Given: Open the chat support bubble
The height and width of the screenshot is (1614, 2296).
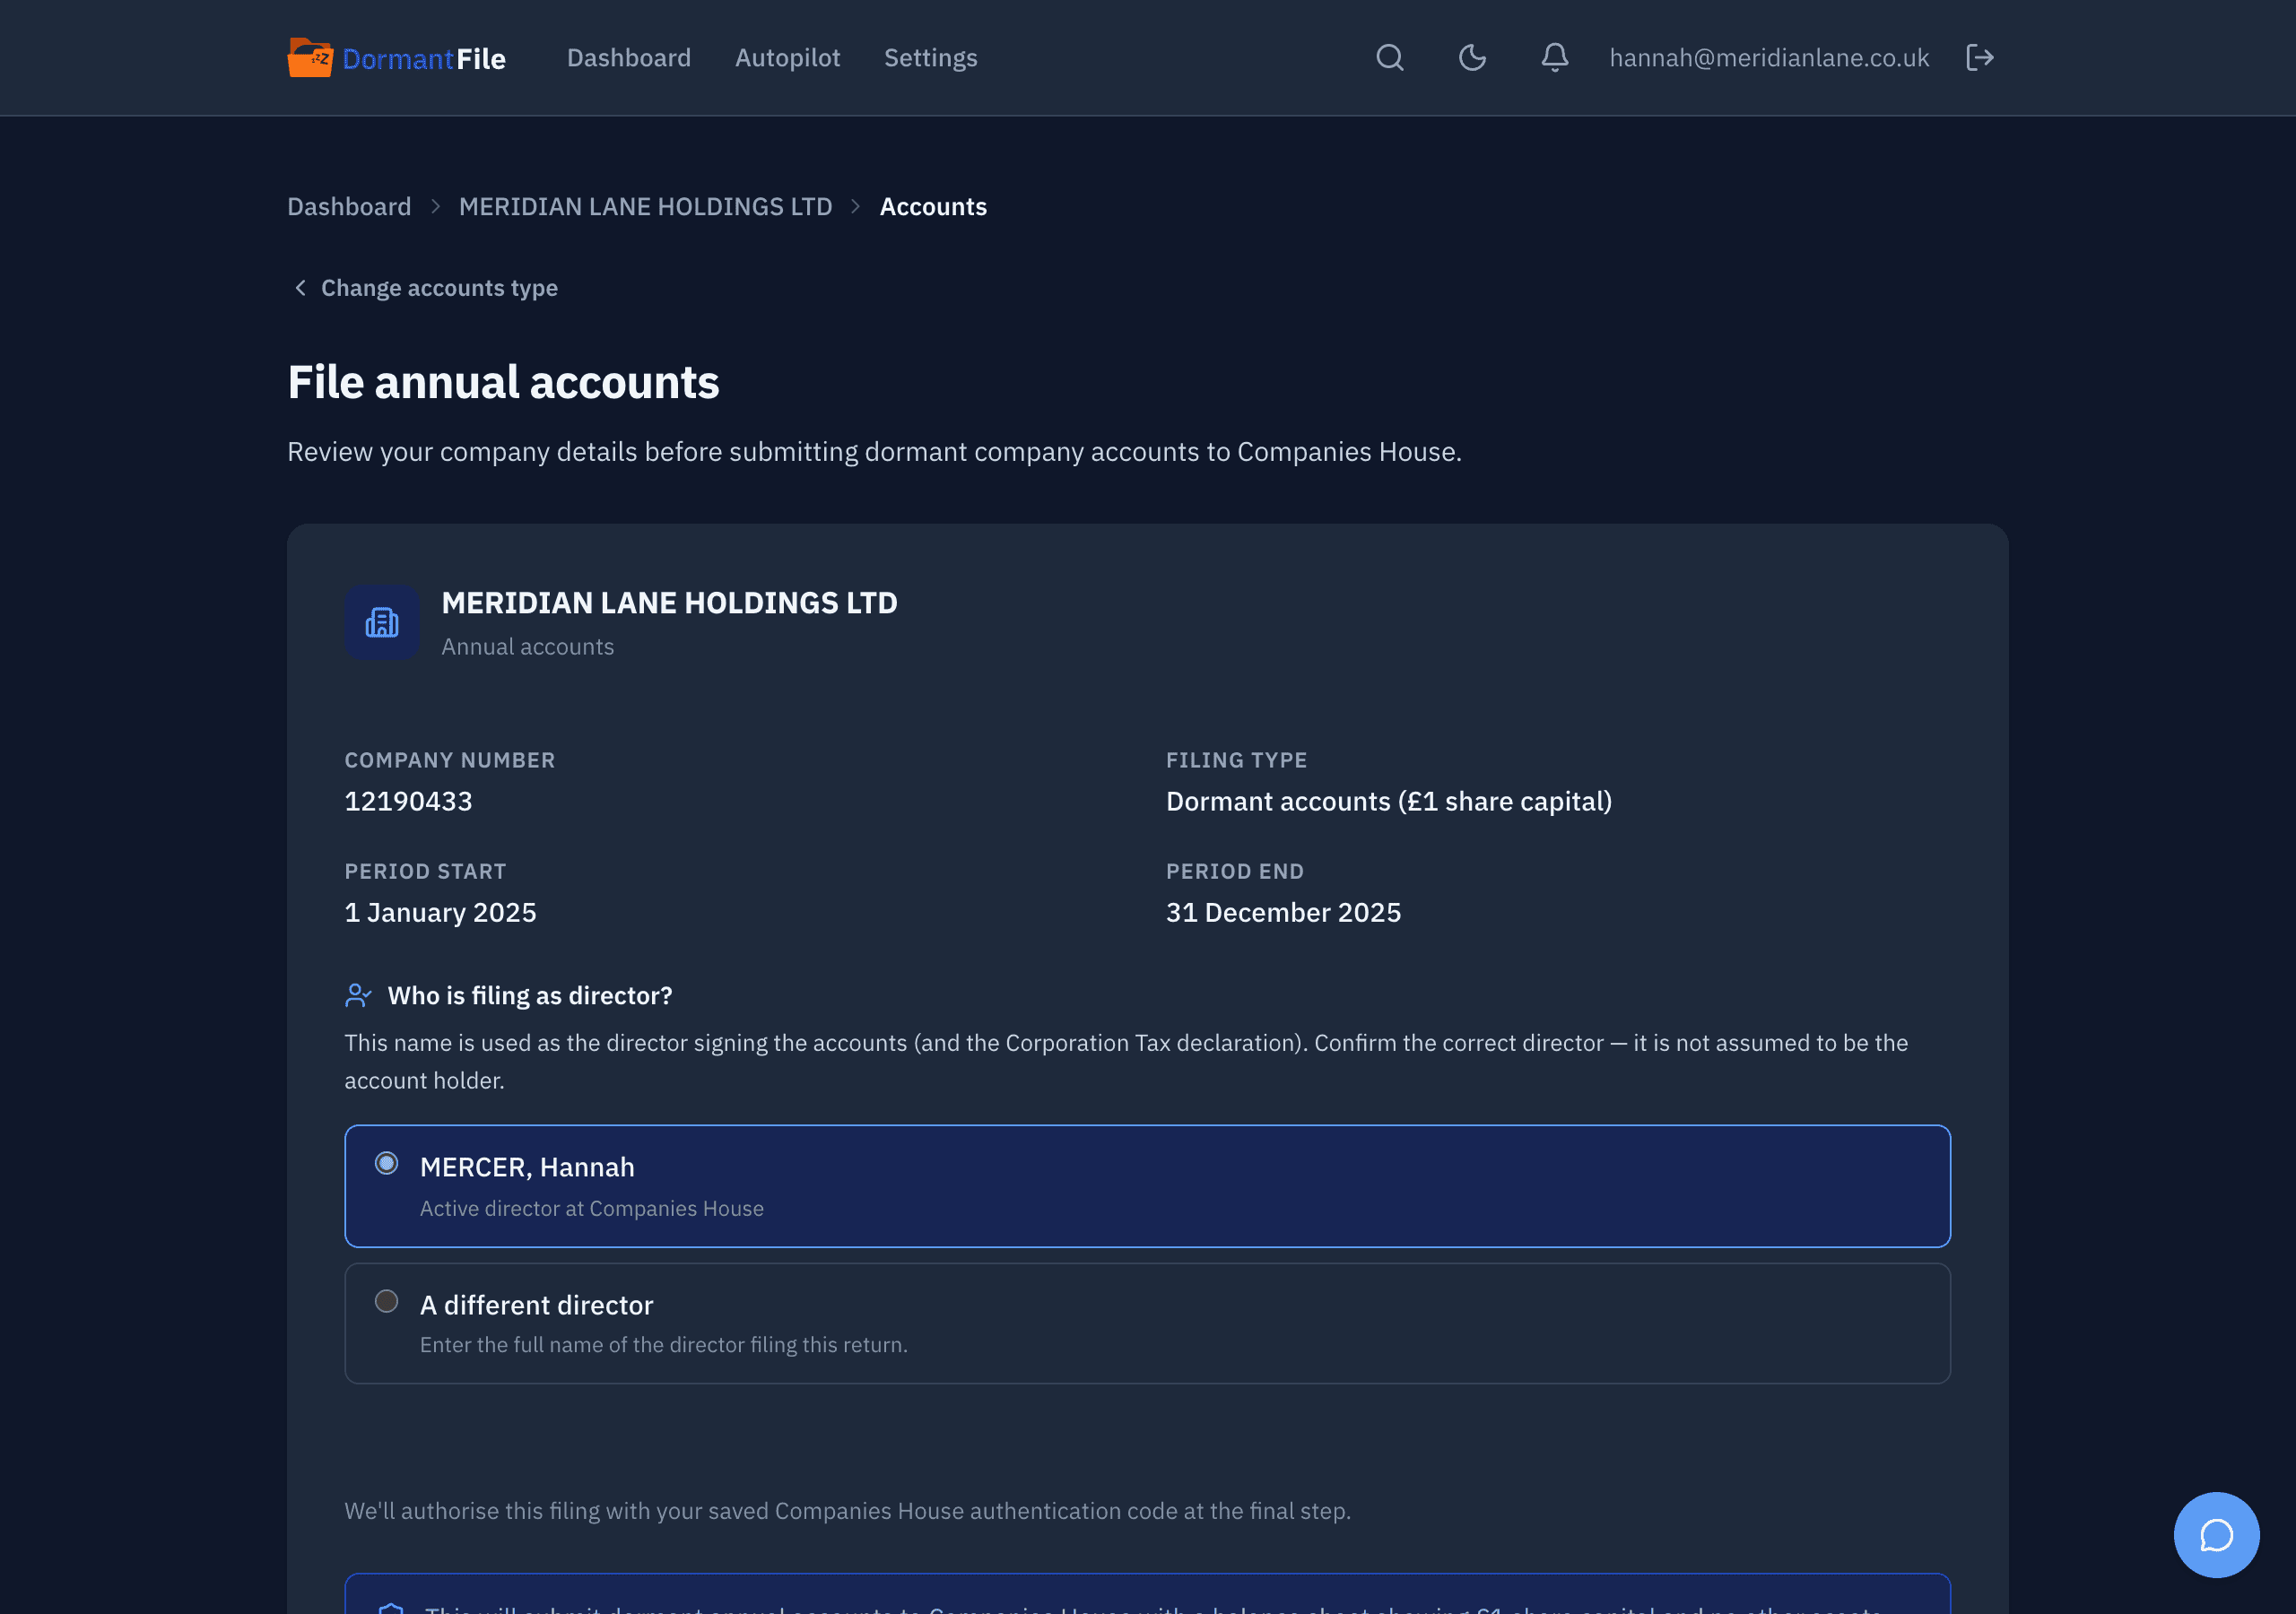Looking at the screenshot, I should pos(2216,1534).
